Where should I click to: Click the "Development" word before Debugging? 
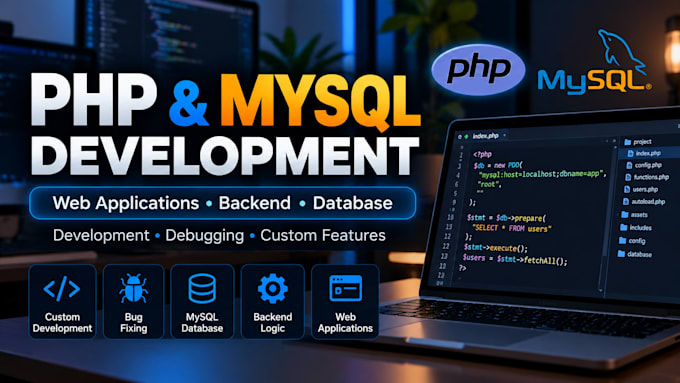pos(101,236)
